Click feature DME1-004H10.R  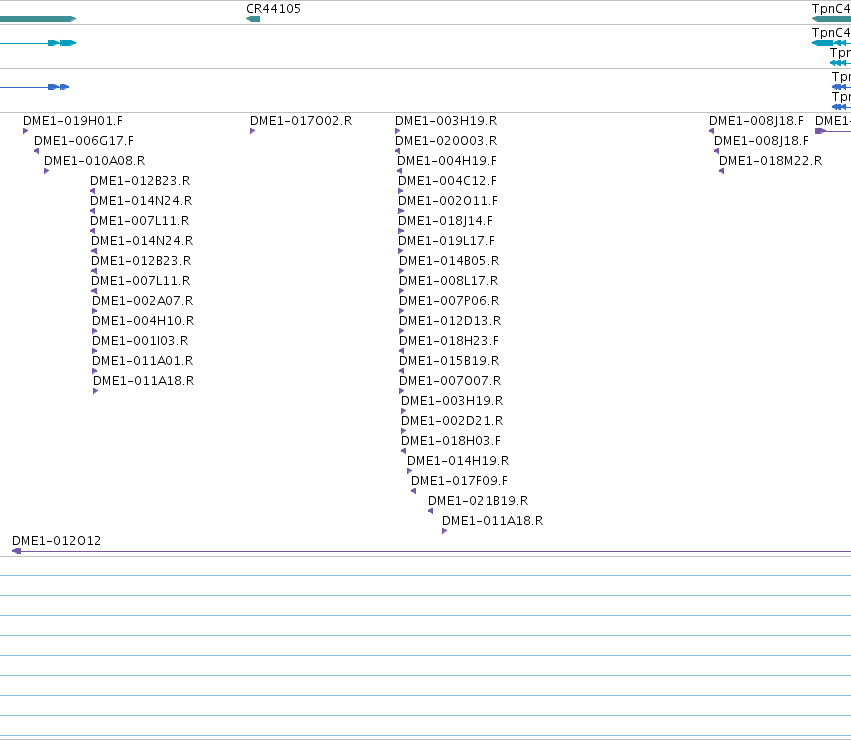tap(143, 321)
